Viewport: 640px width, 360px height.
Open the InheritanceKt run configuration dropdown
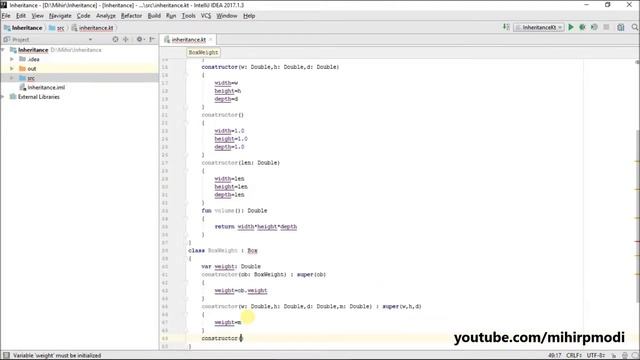click(539, 27)
